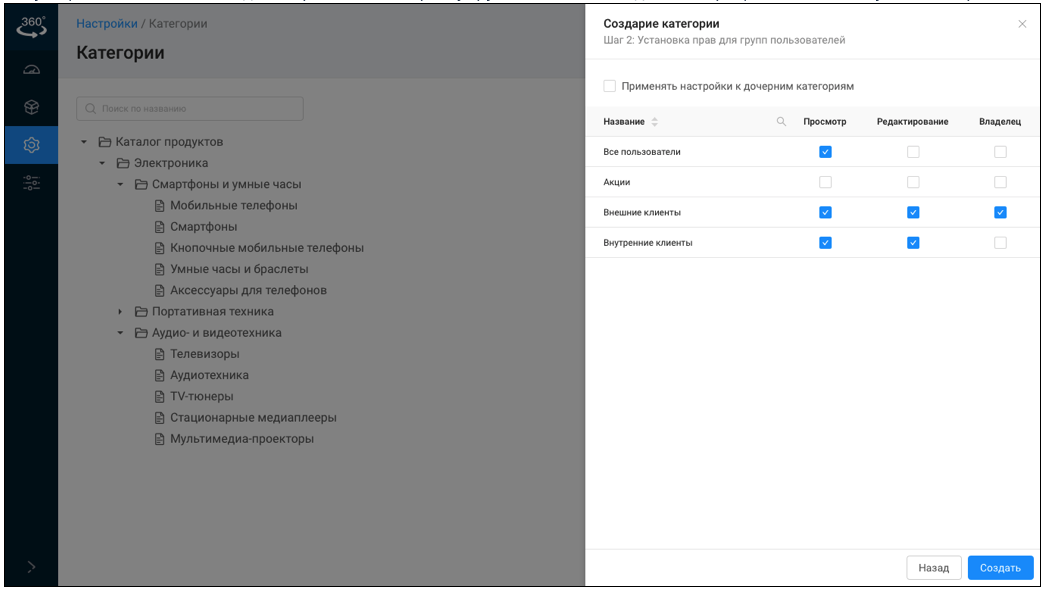This screenshot has height=591, width=1045.
Task: Click the search icon in Название column
Action: [x=781, y=122]
